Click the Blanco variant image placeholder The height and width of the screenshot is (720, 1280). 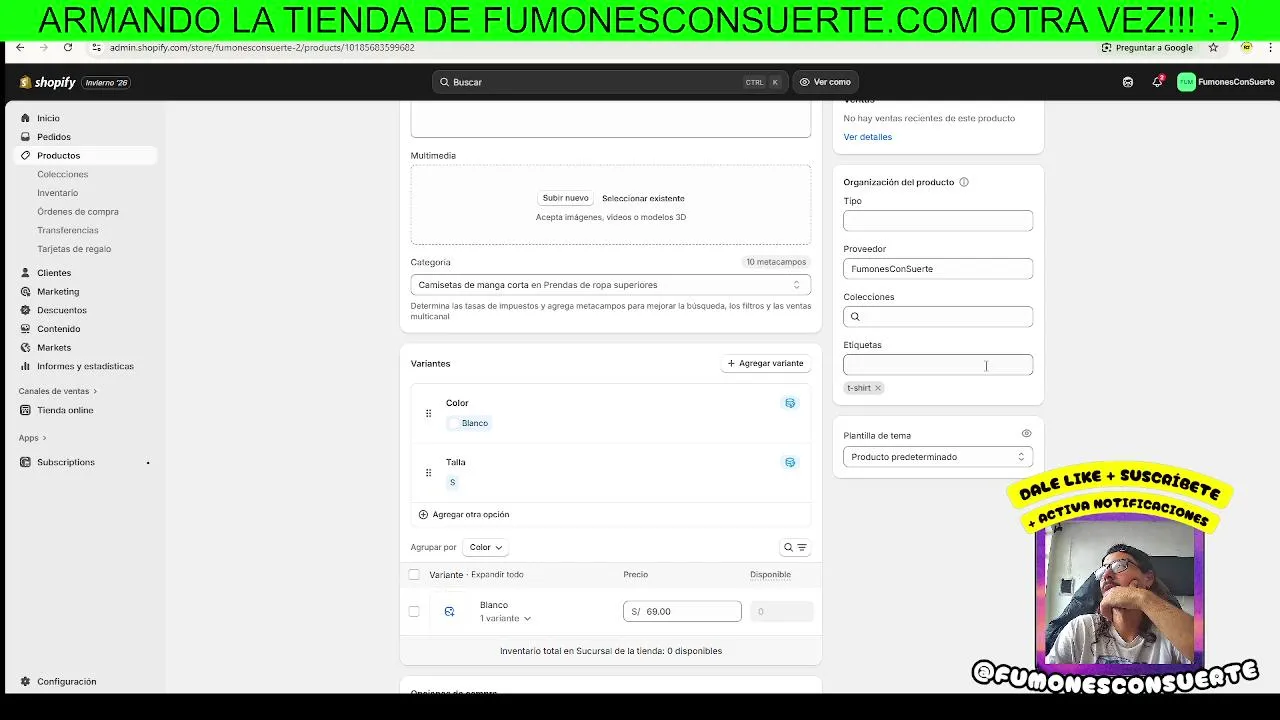point(449,611)
